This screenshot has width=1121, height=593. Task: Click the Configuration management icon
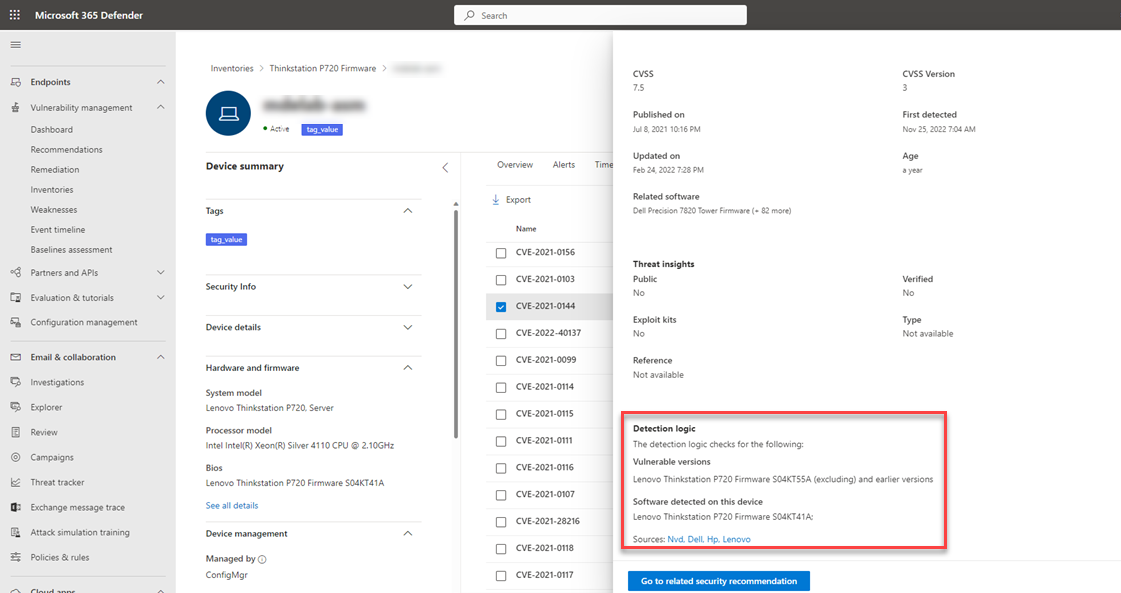click(x=15, y=322)
